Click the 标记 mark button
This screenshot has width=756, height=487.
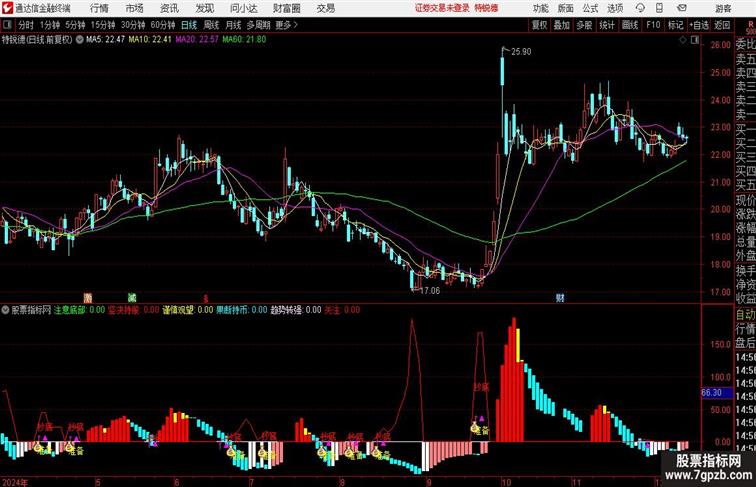675,25
